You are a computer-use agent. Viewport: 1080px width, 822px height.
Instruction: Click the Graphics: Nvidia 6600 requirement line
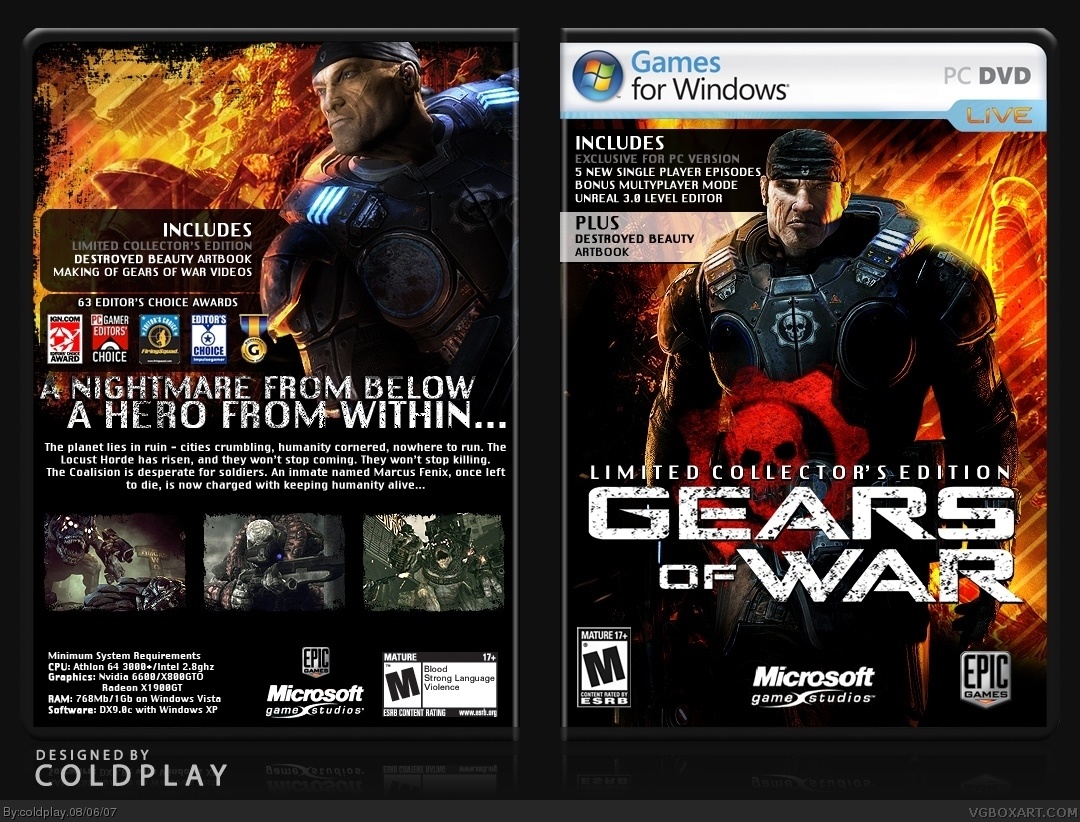point(125,677)
